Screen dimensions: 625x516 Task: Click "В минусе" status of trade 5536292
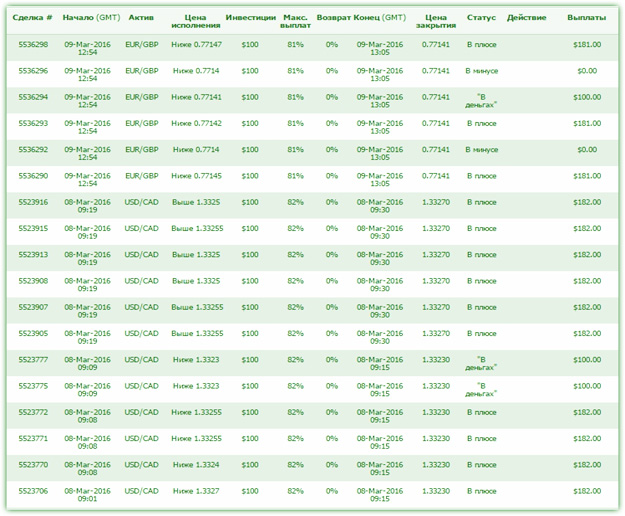(x=481, y=150)
